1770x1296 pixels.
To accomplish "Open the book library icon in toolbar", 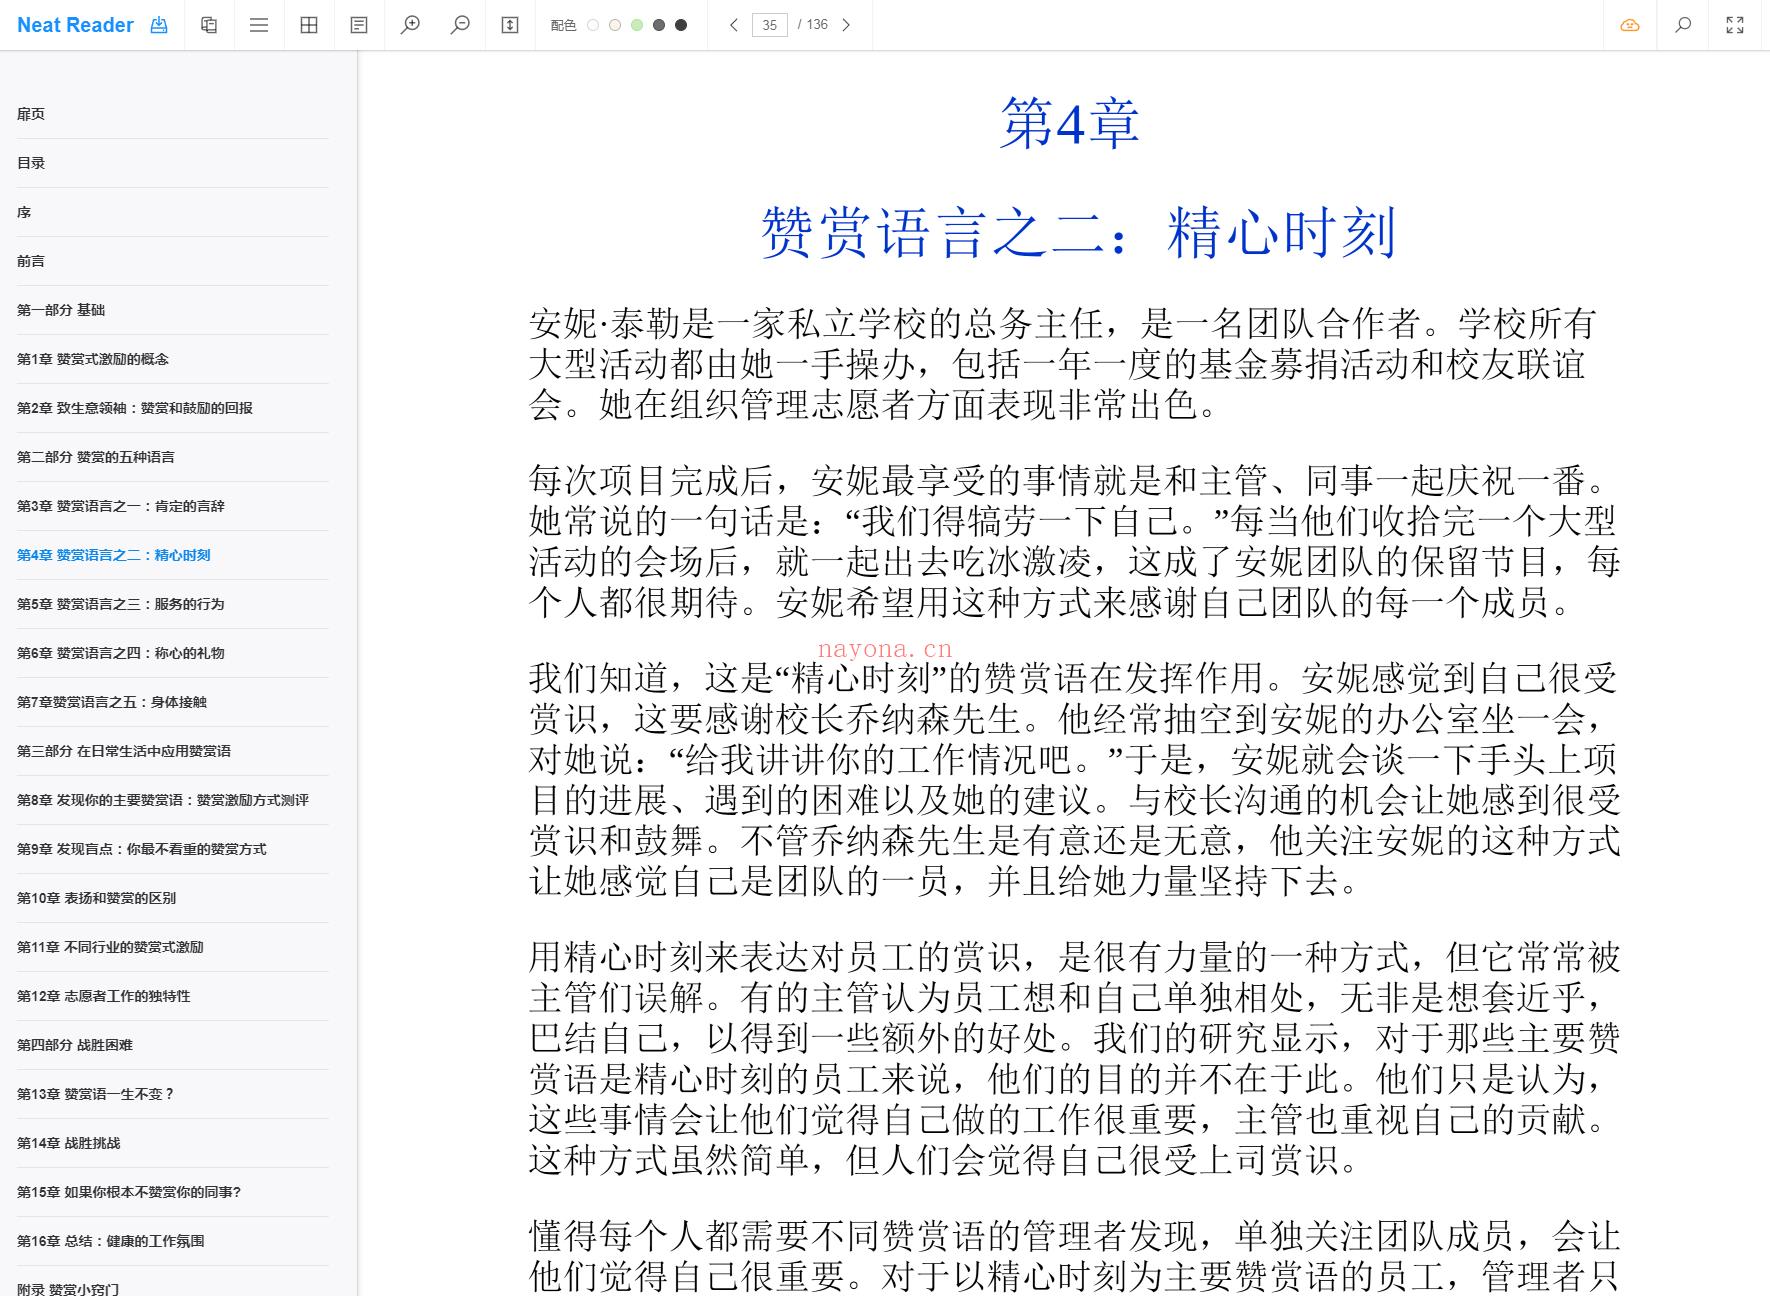I will (x=209, y=25).
